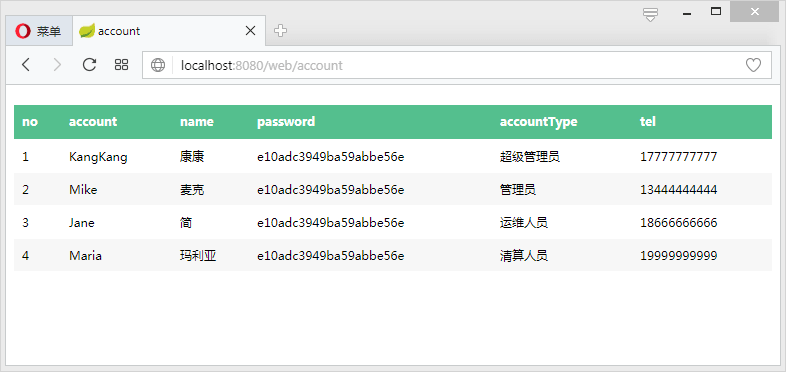Viewport: 786px width, 372px height.
Task: Click account type 管理员 in Mike row
Action: [x=518, y=190]
